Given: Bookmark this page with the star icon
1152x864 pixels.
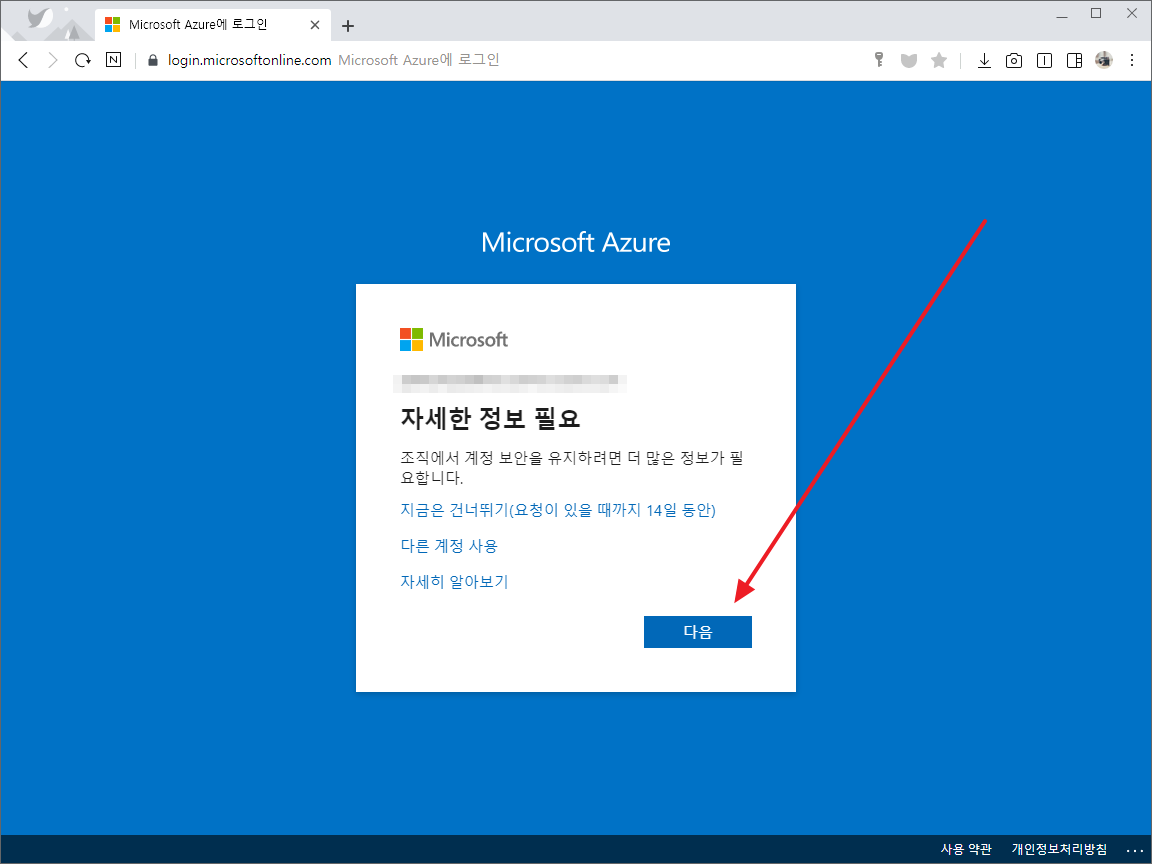Looking at the screenshot, I should [939, 60].
